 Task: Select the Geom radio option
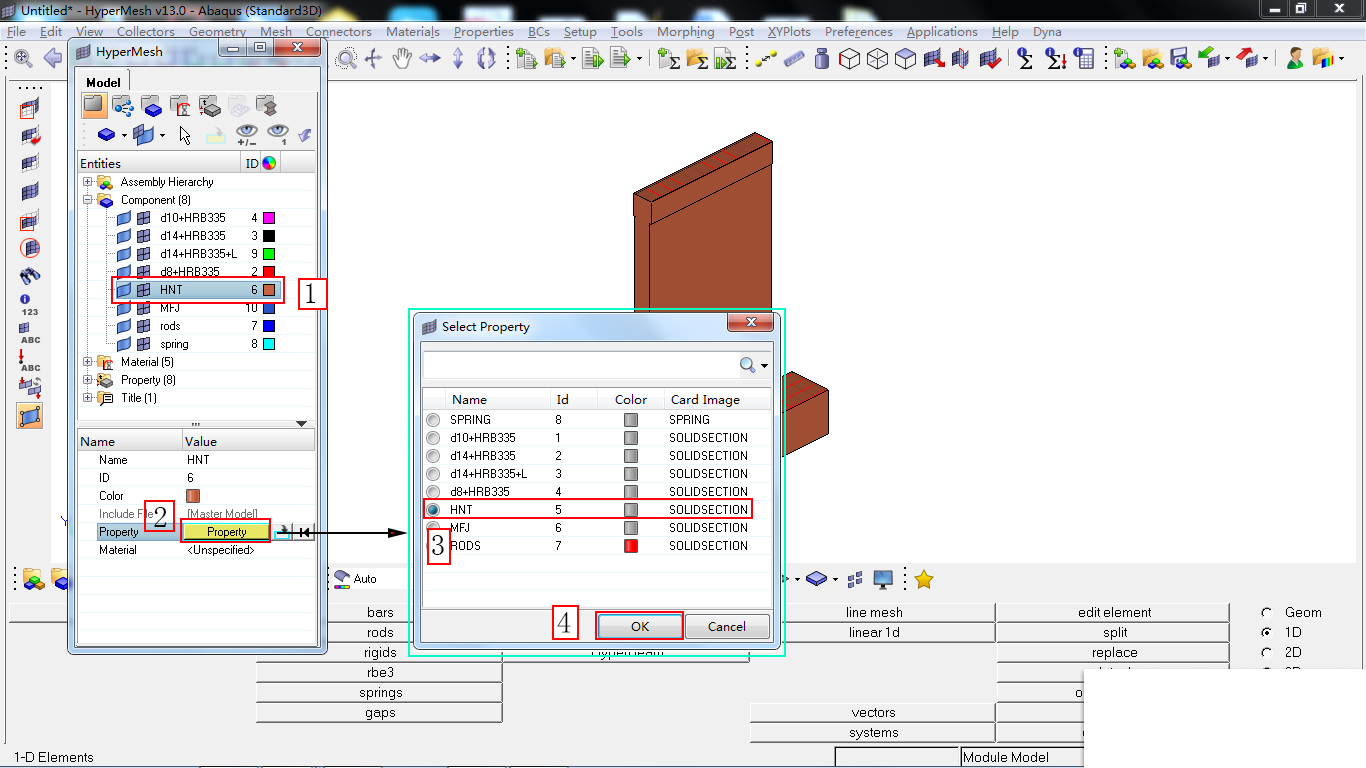click(1267, 613)
